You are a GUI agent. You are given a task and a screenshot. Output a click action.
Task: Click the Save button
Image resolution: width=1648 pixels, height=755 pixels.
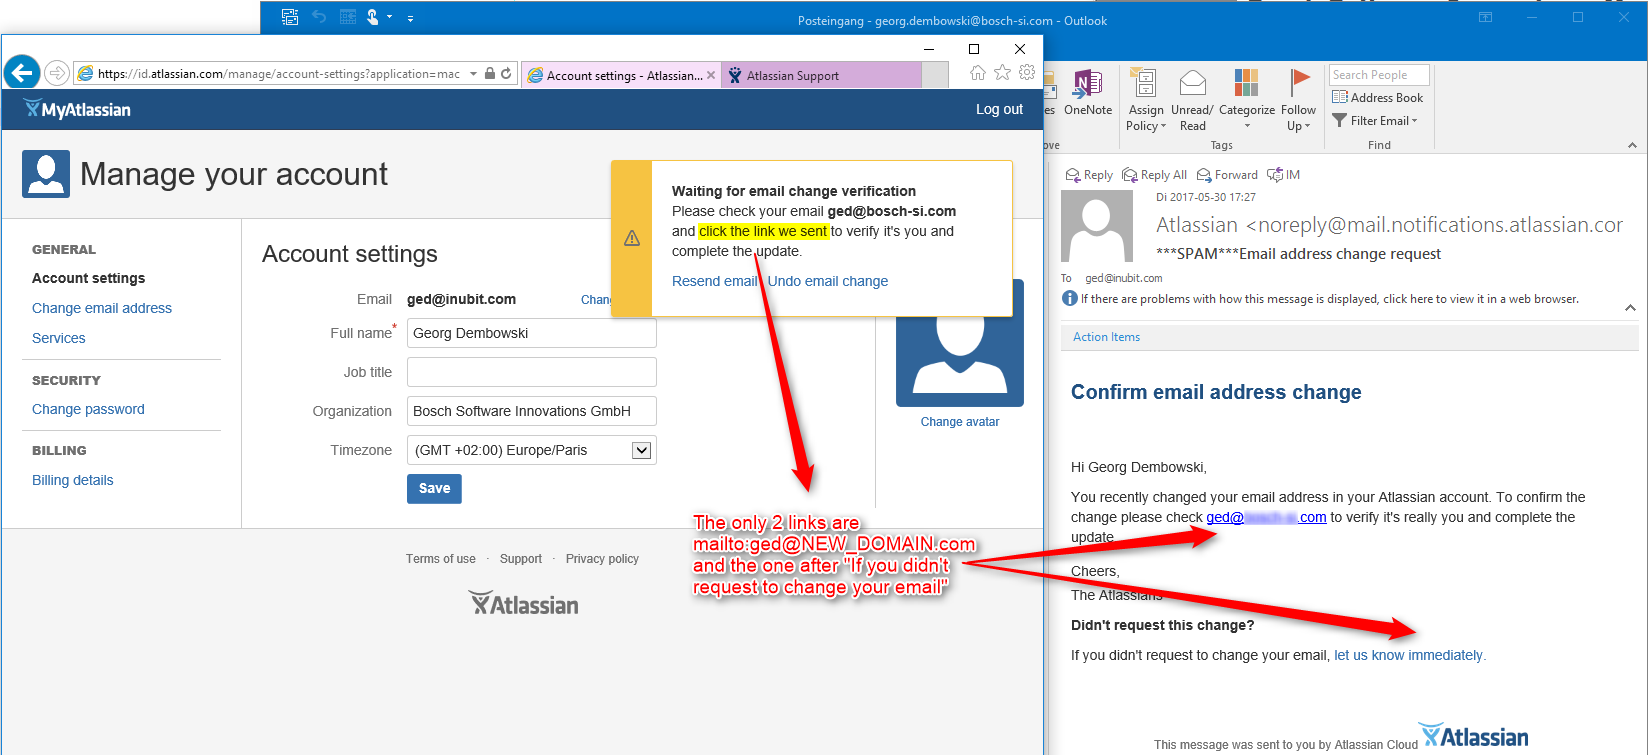(434, 488)
